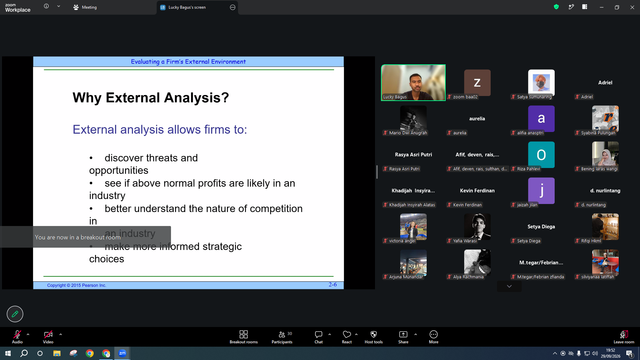Viewport: 640px width, 360px height.
Task: Click purple 'a' avatar tile
Action: pyautogui.click(x=541, y=118)
